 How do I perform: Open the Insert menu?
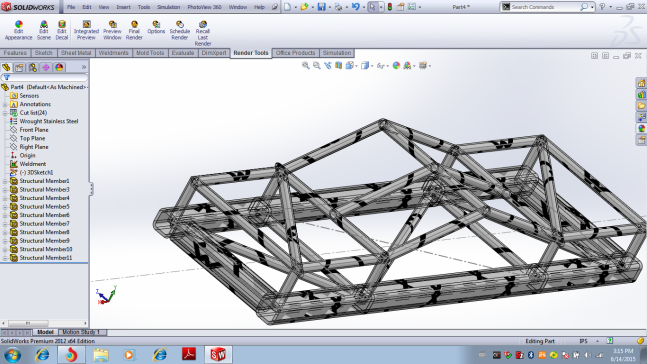pos(123,7)
